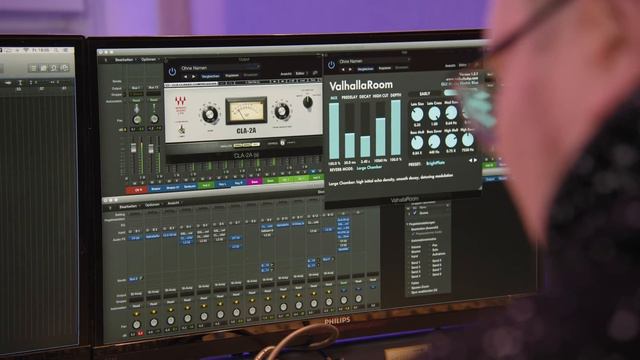640x360 pixels.
Task: Click 'Bus 2' send slot in lower mixer
Action: click(133, 279)
